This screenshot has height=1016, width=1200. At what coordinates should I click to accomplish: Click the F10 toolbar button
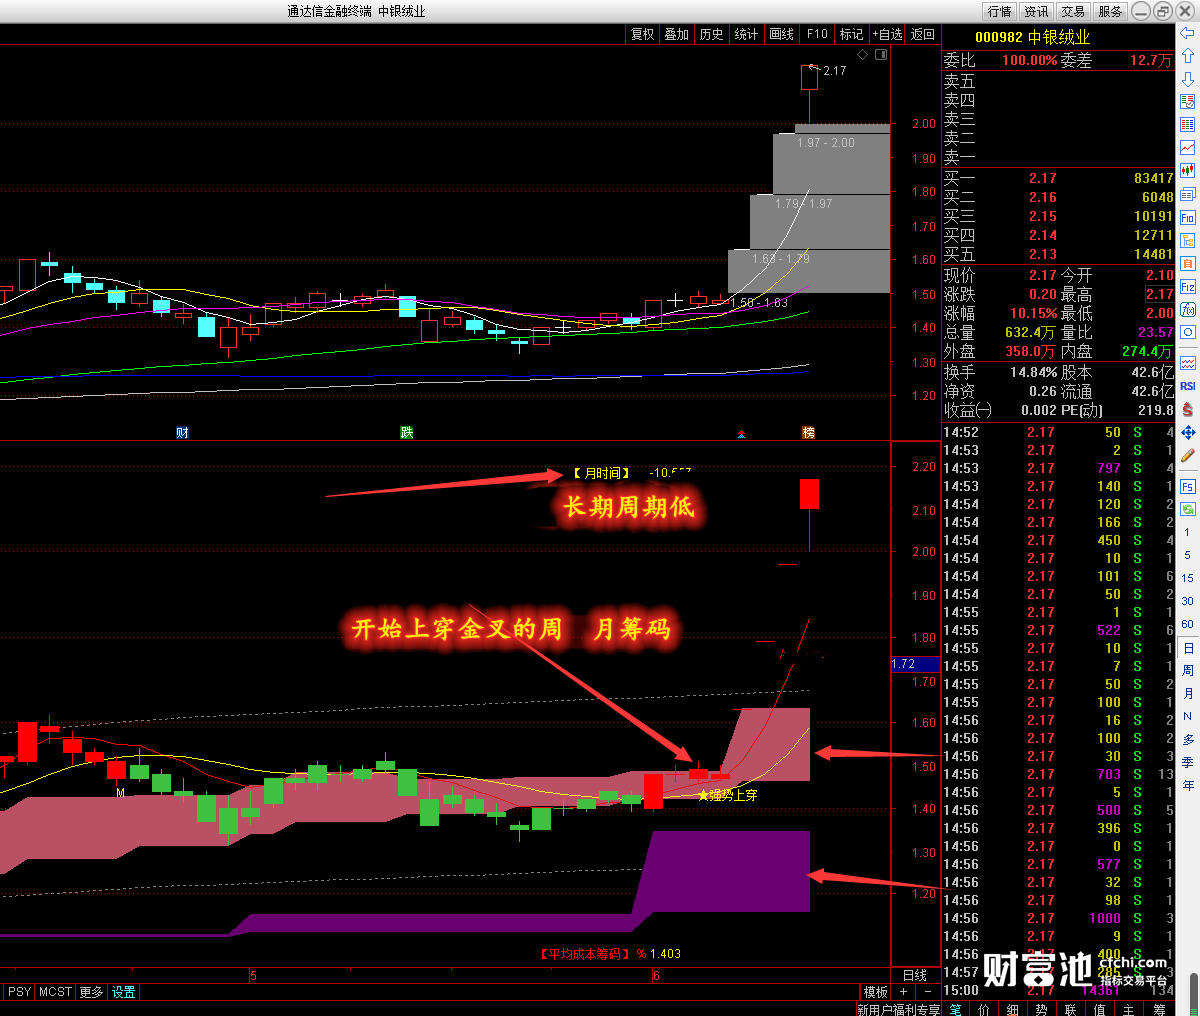[818, 34]
